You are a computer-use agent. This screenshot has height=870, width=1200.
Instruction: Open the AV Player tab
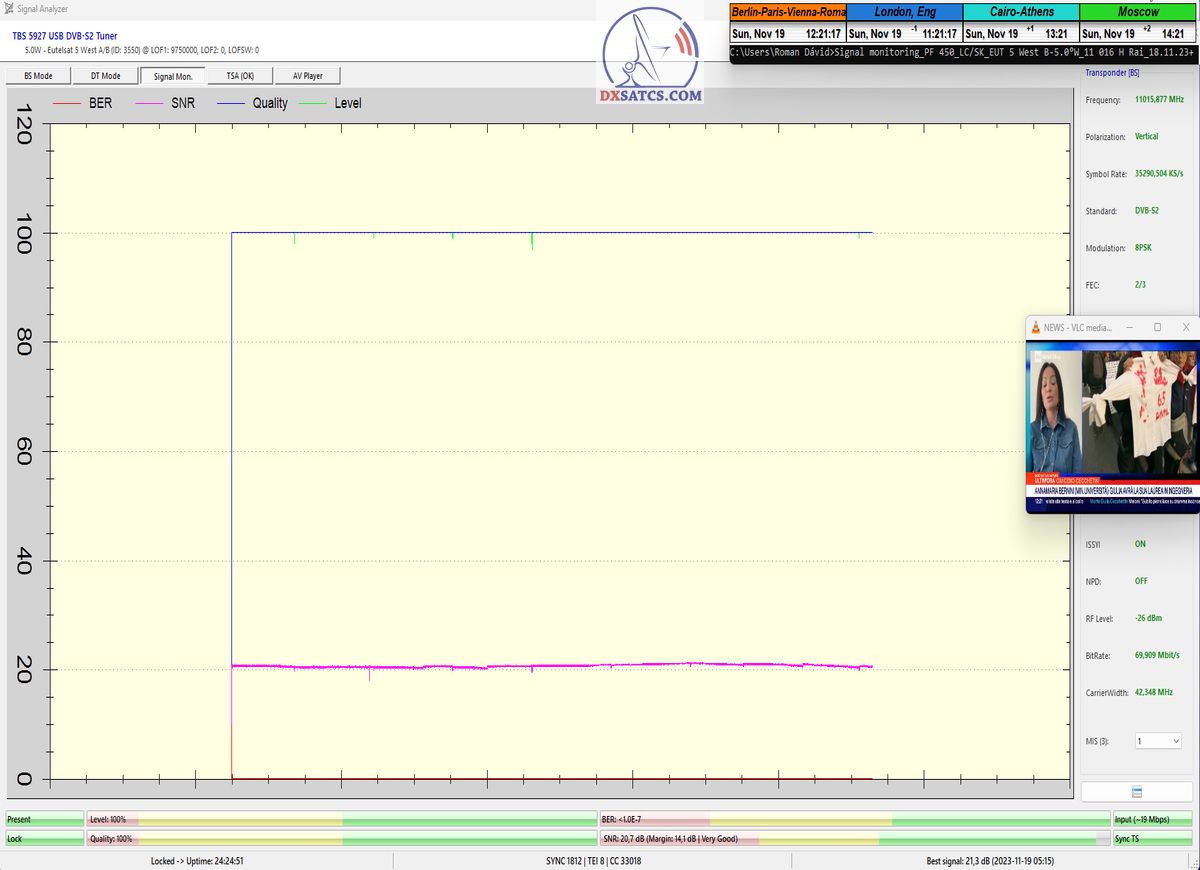(307, 76)
